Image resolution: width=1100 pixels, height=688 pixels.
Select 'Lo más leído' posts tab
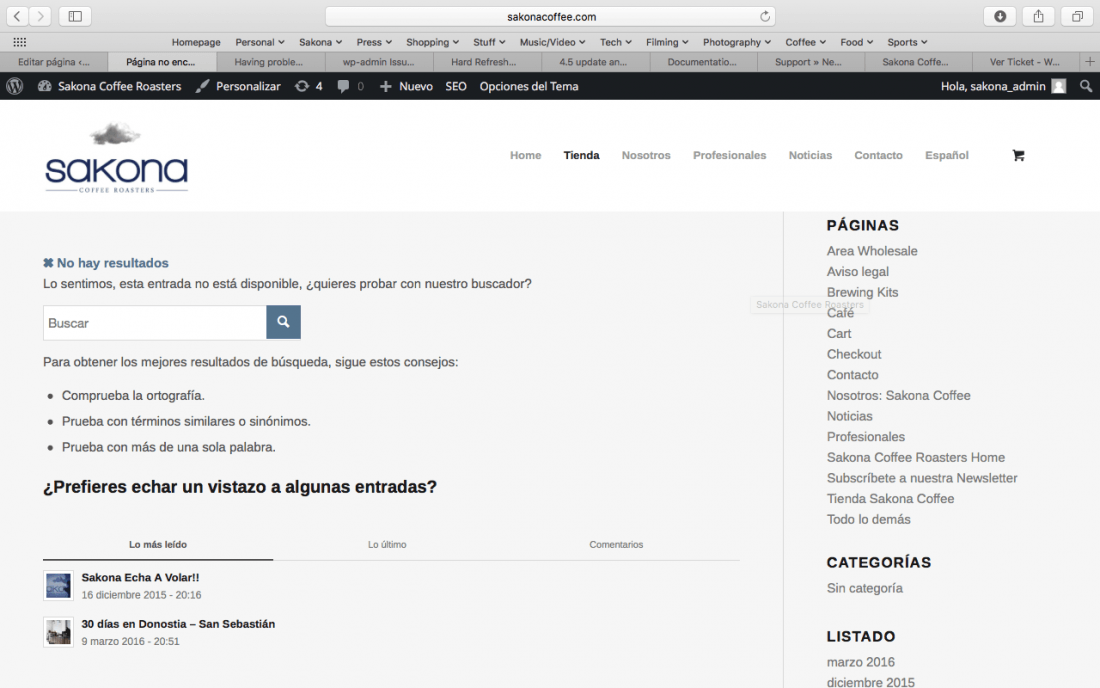coord(158,544)
